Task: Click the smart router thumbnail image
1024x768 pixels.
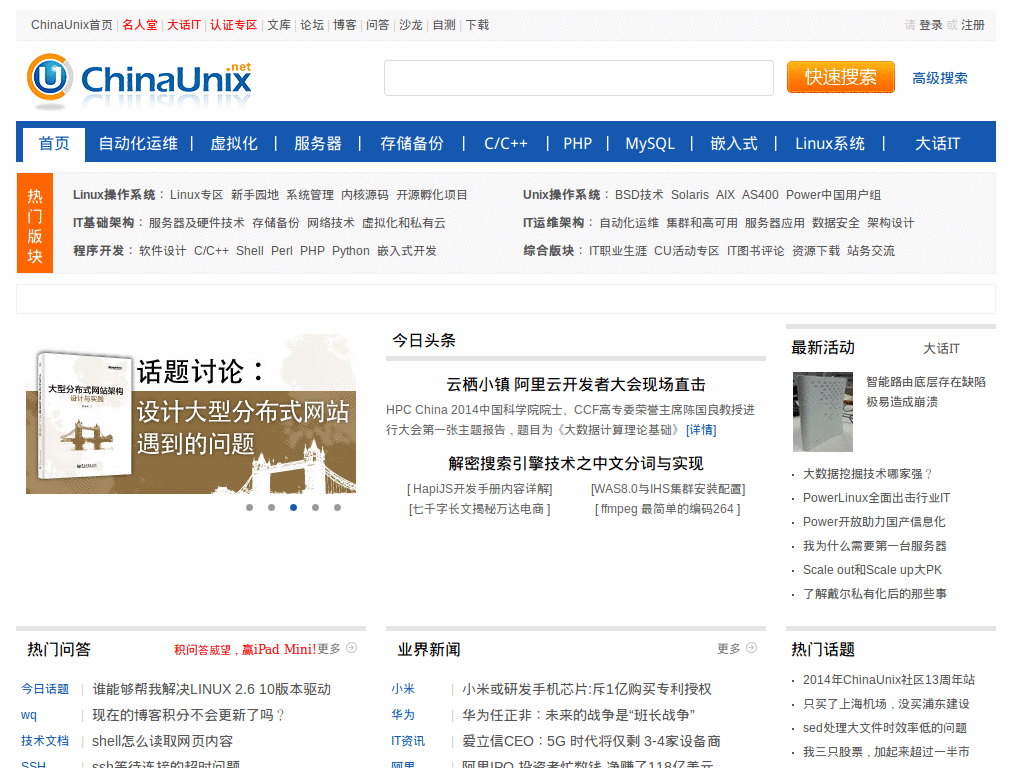Action: pyautogui.click(x=823, y=411)
